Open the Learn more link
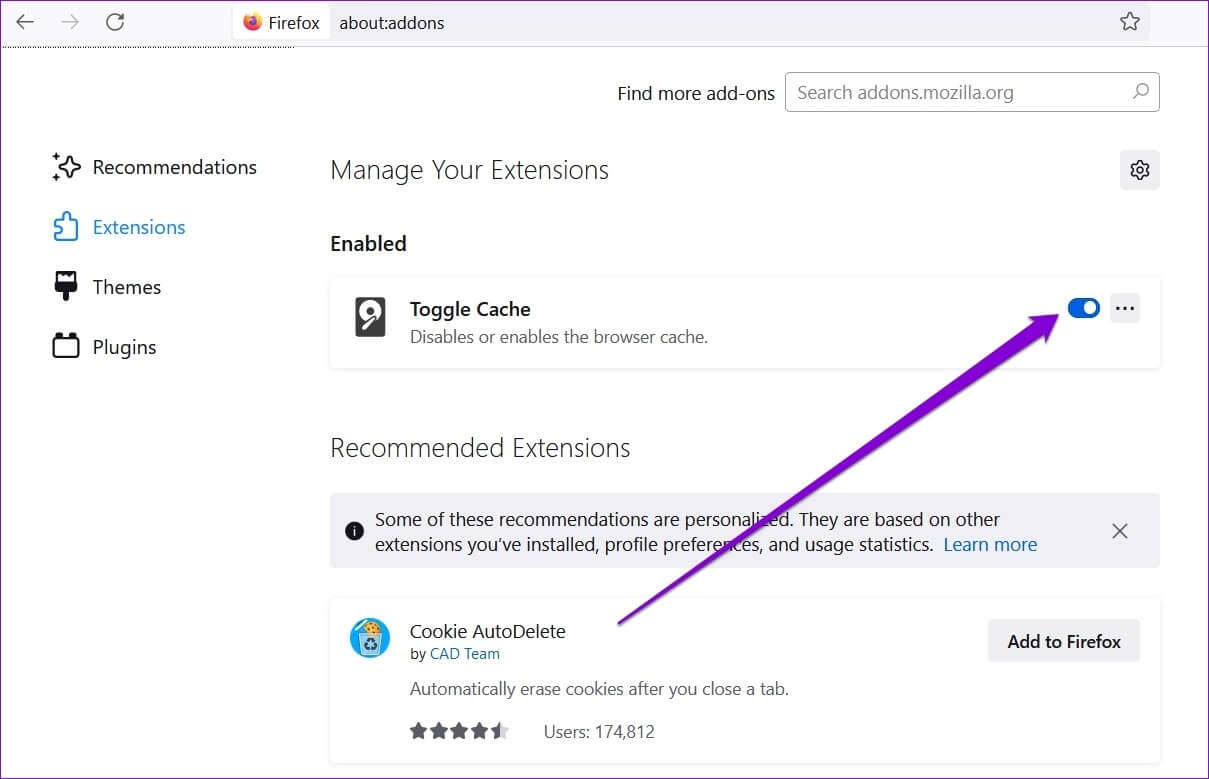Image resolution: width=1209 pixels, height=779 pixels. pos(990,545)
